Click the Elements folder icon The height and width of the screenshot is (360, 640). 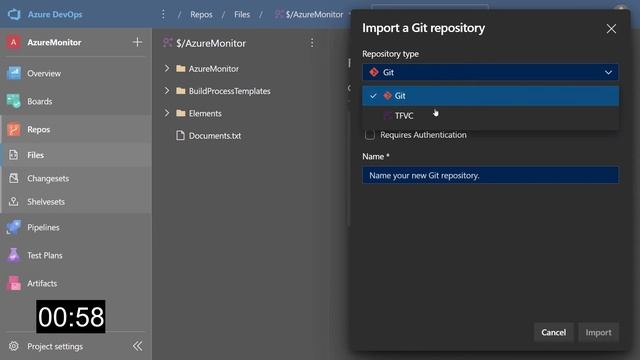[180, 113]
